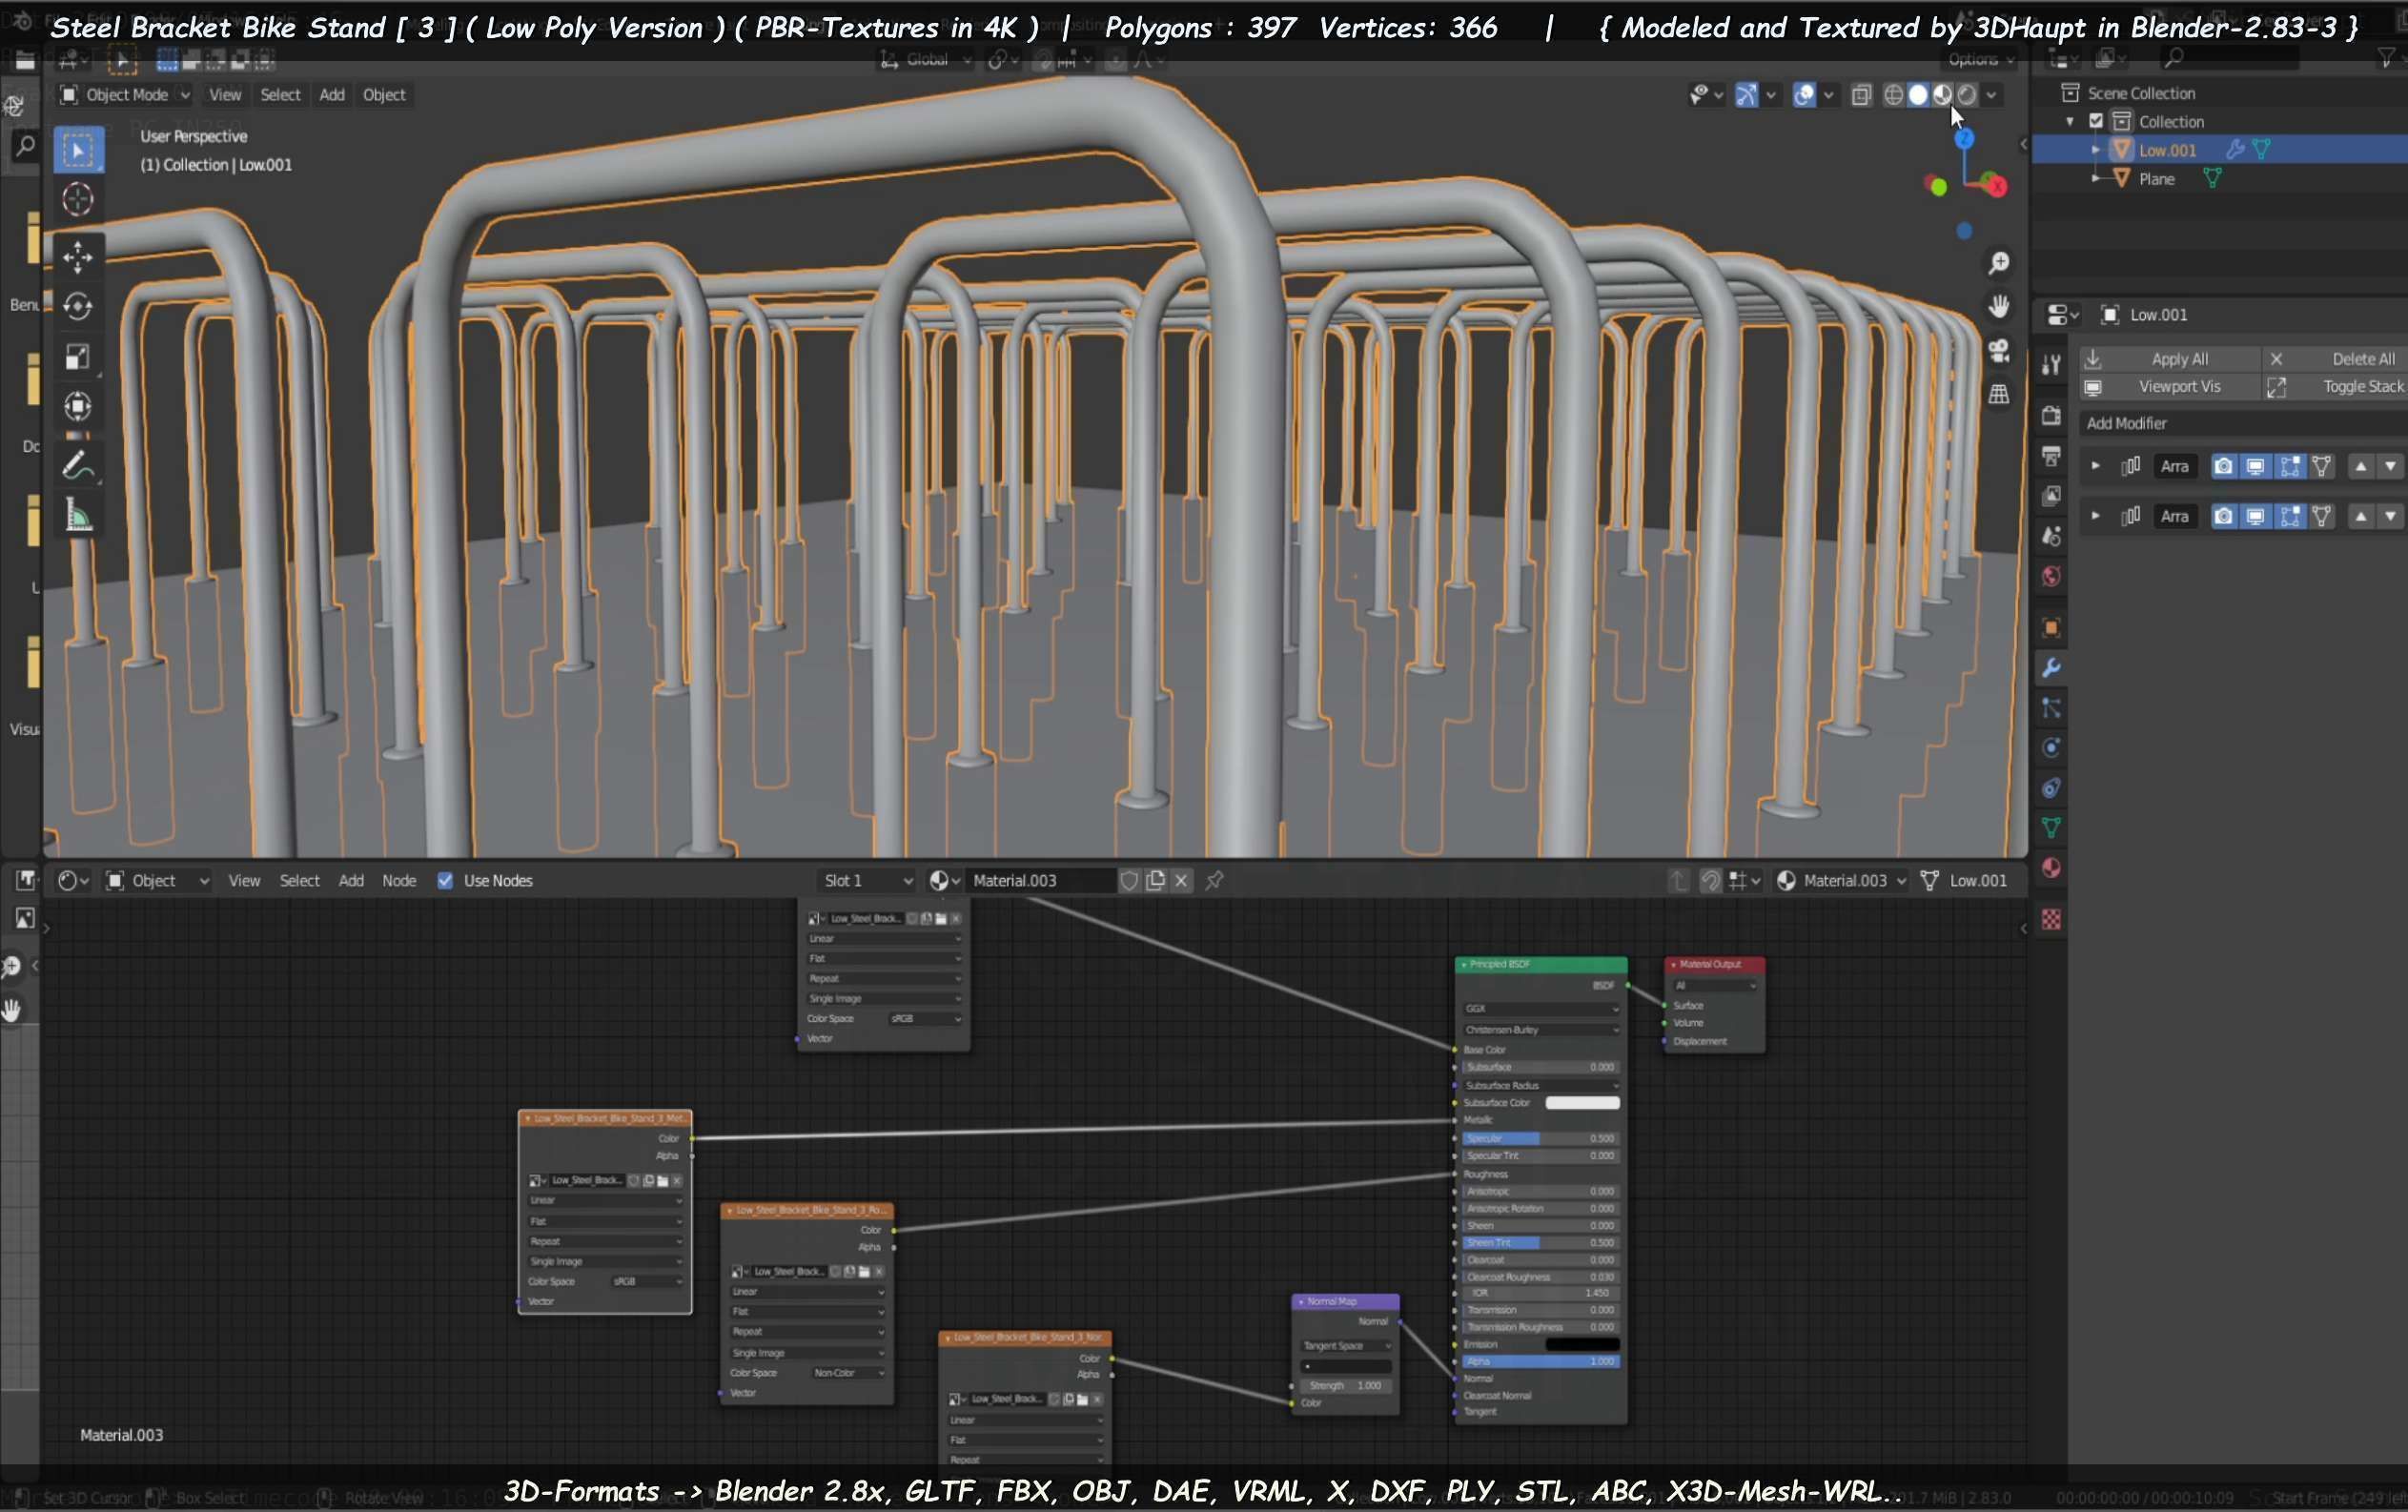Open the Node menu in shader editor
The image size is (2408, 1512).
399,880
